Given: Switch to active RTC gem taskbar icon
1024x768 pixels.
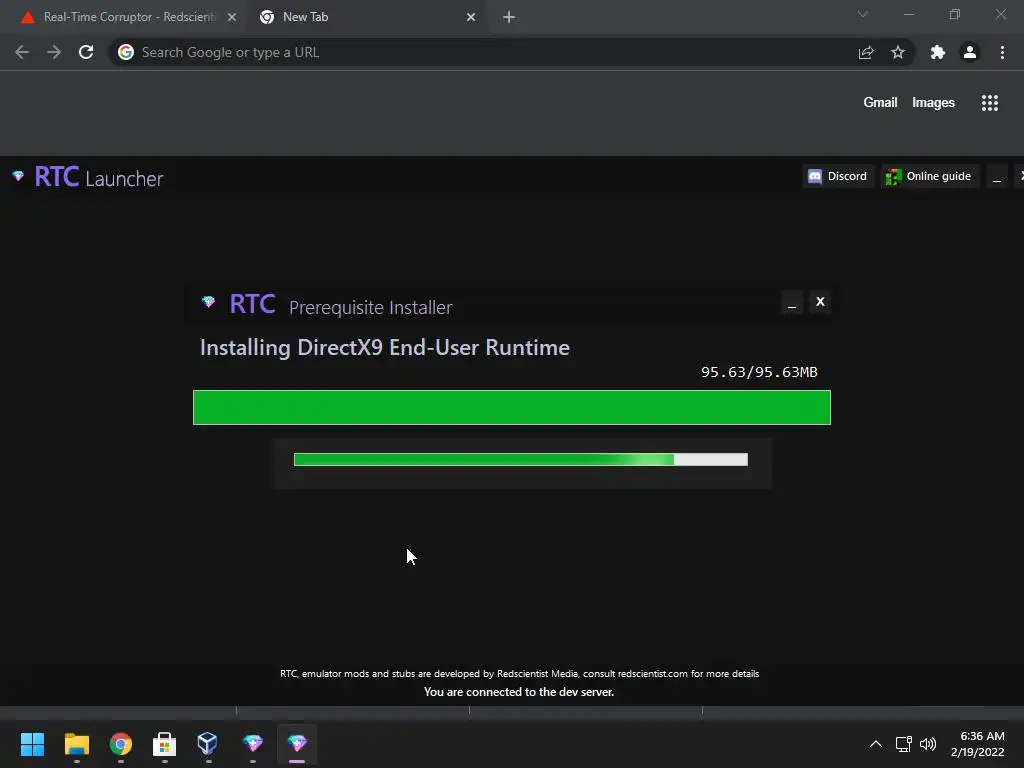Looking at the screenshot, I should tap(297, 744).
